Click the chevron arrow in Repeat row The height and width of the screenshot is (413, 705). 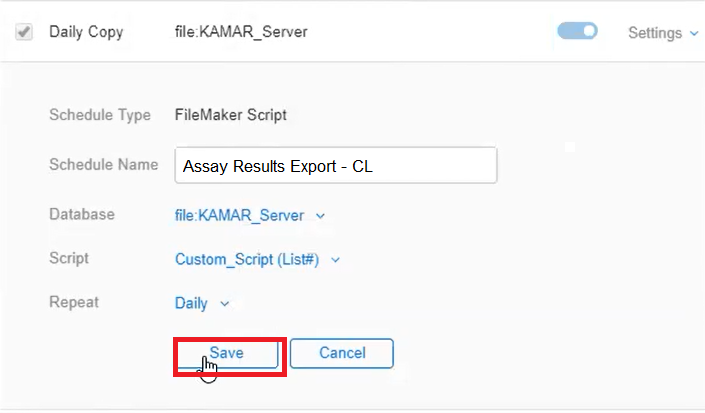(x=224, y=304)
